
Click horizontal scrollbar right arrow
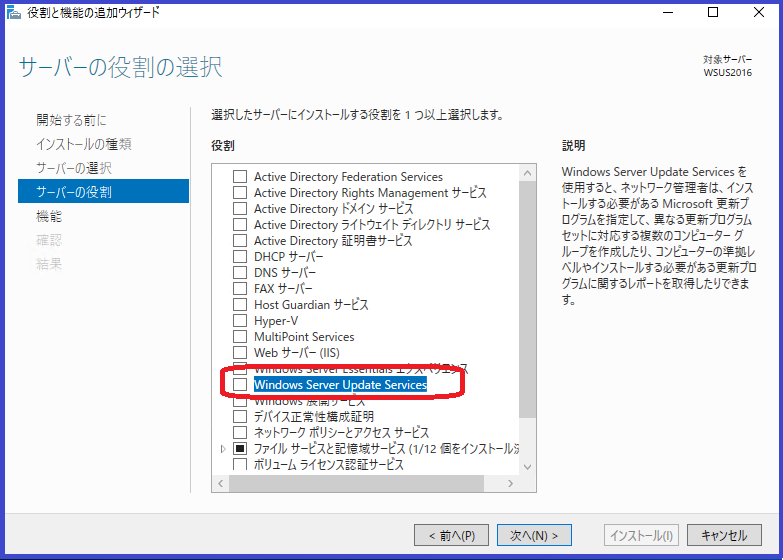510,483
